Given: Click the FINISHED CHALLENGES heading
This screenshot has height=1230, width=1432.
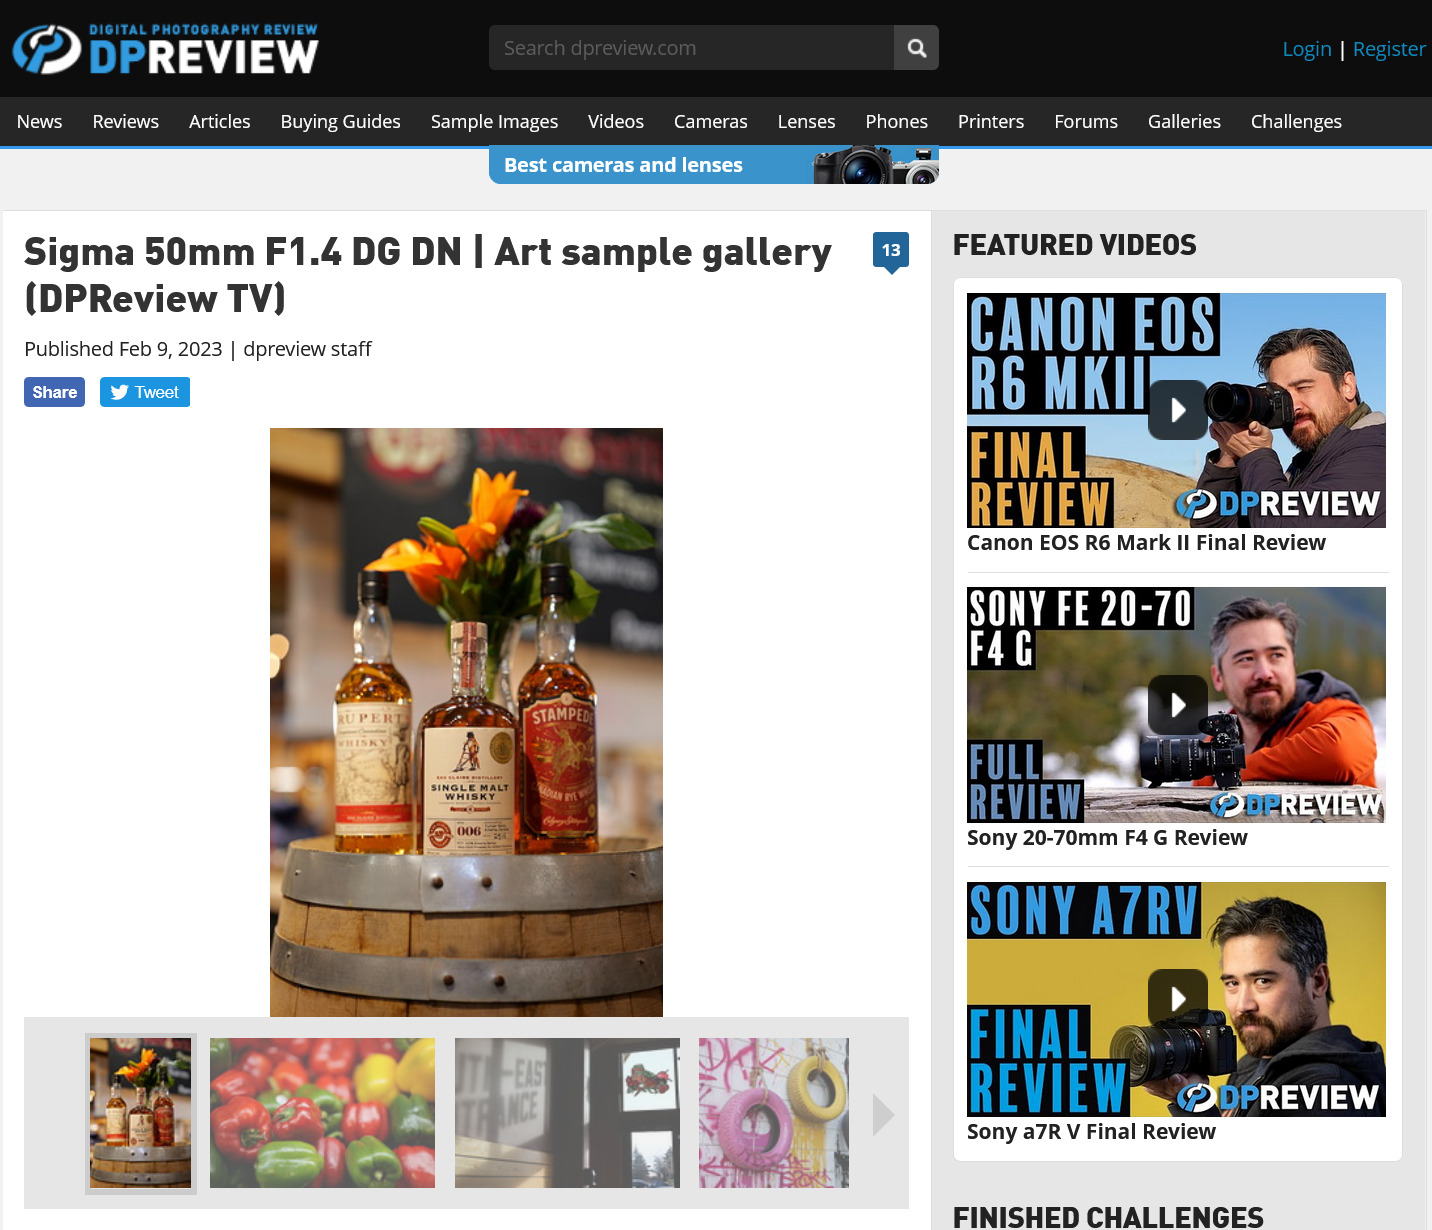Looking at the screenshot, I should coord(1108,1217).
